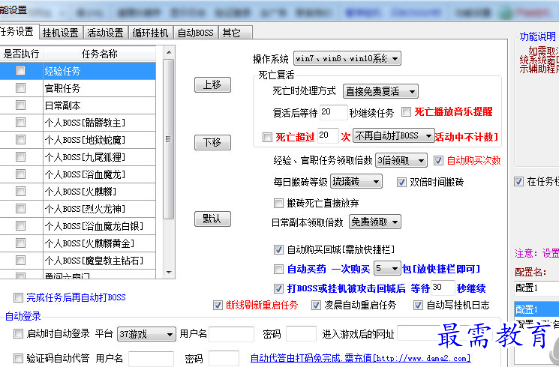559x367 pixels.
Task: Uncheck 断线刷新重启任务 option
Action: [217, 305]
